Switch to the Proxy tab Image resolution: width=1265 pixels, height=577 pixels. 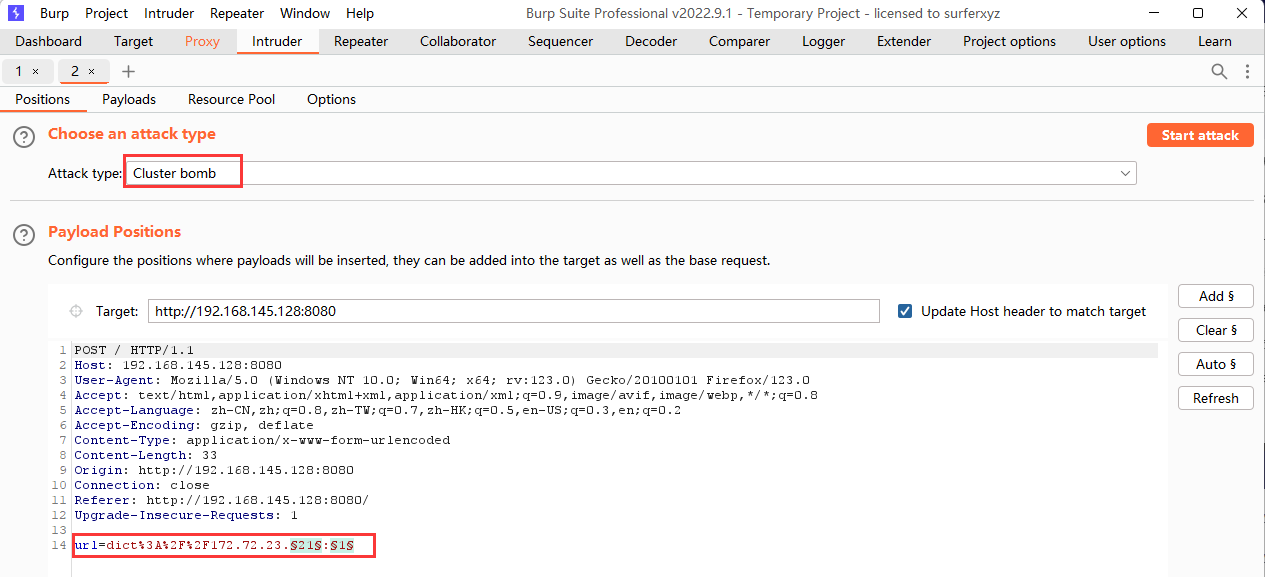click(x=202, y=41)
